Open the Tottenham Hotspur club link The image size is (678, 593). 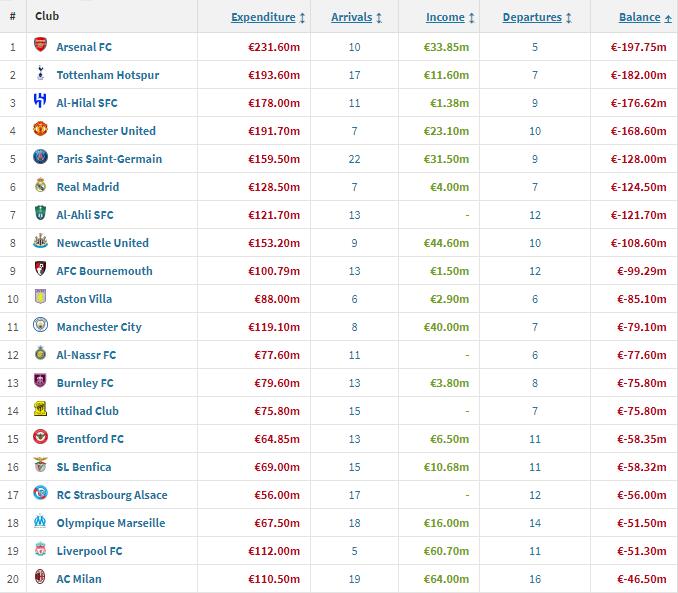point(108,75)
